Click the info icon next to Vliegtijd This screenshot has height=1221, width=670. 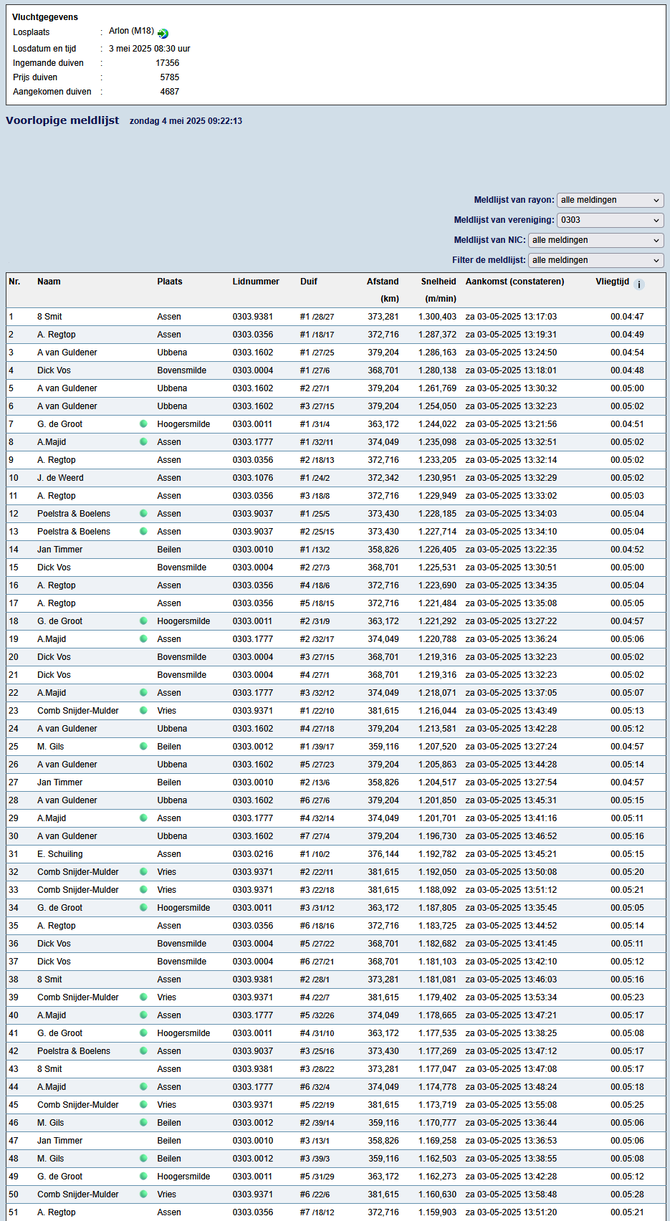[x=640, y=284]
